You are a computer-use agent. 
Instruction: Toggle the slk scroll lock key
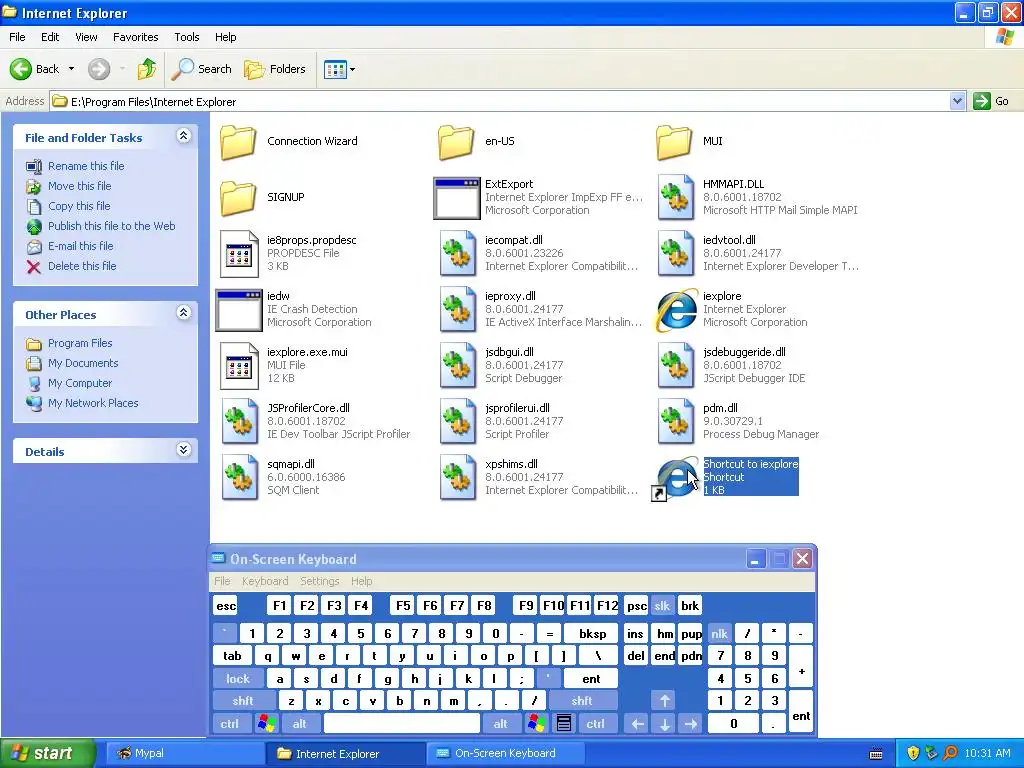[x=662, y=606]
